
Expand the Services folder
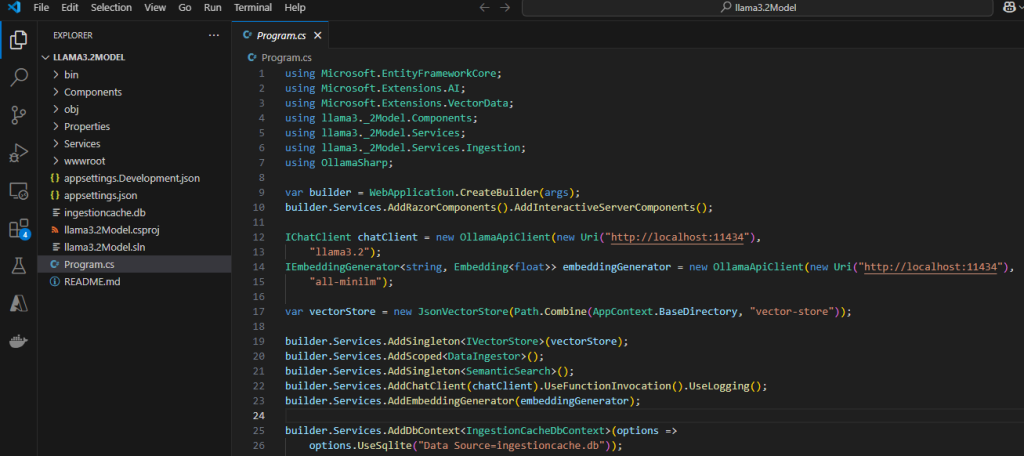tap(56, 144)
